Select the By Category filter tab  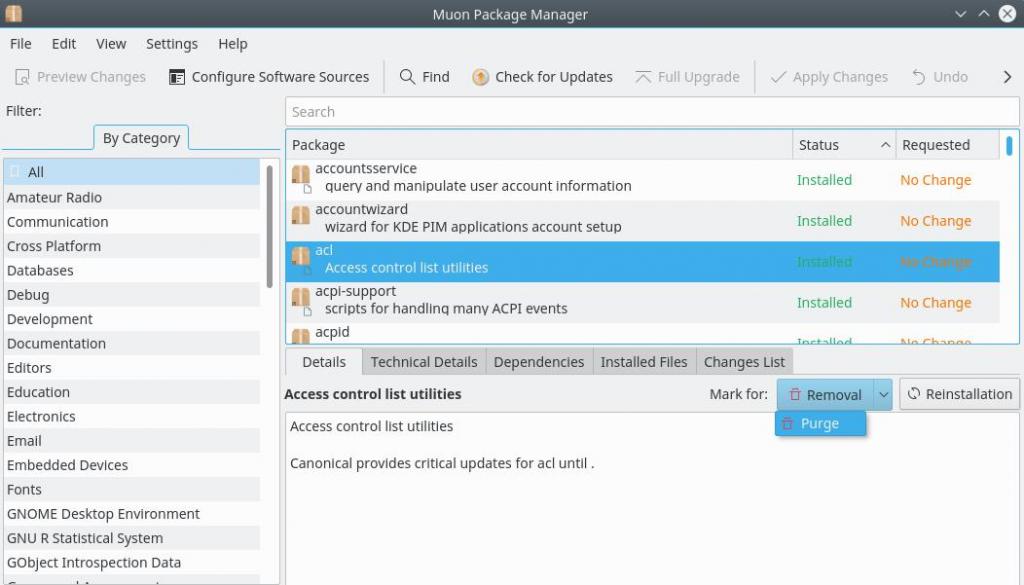coord(141,138)
